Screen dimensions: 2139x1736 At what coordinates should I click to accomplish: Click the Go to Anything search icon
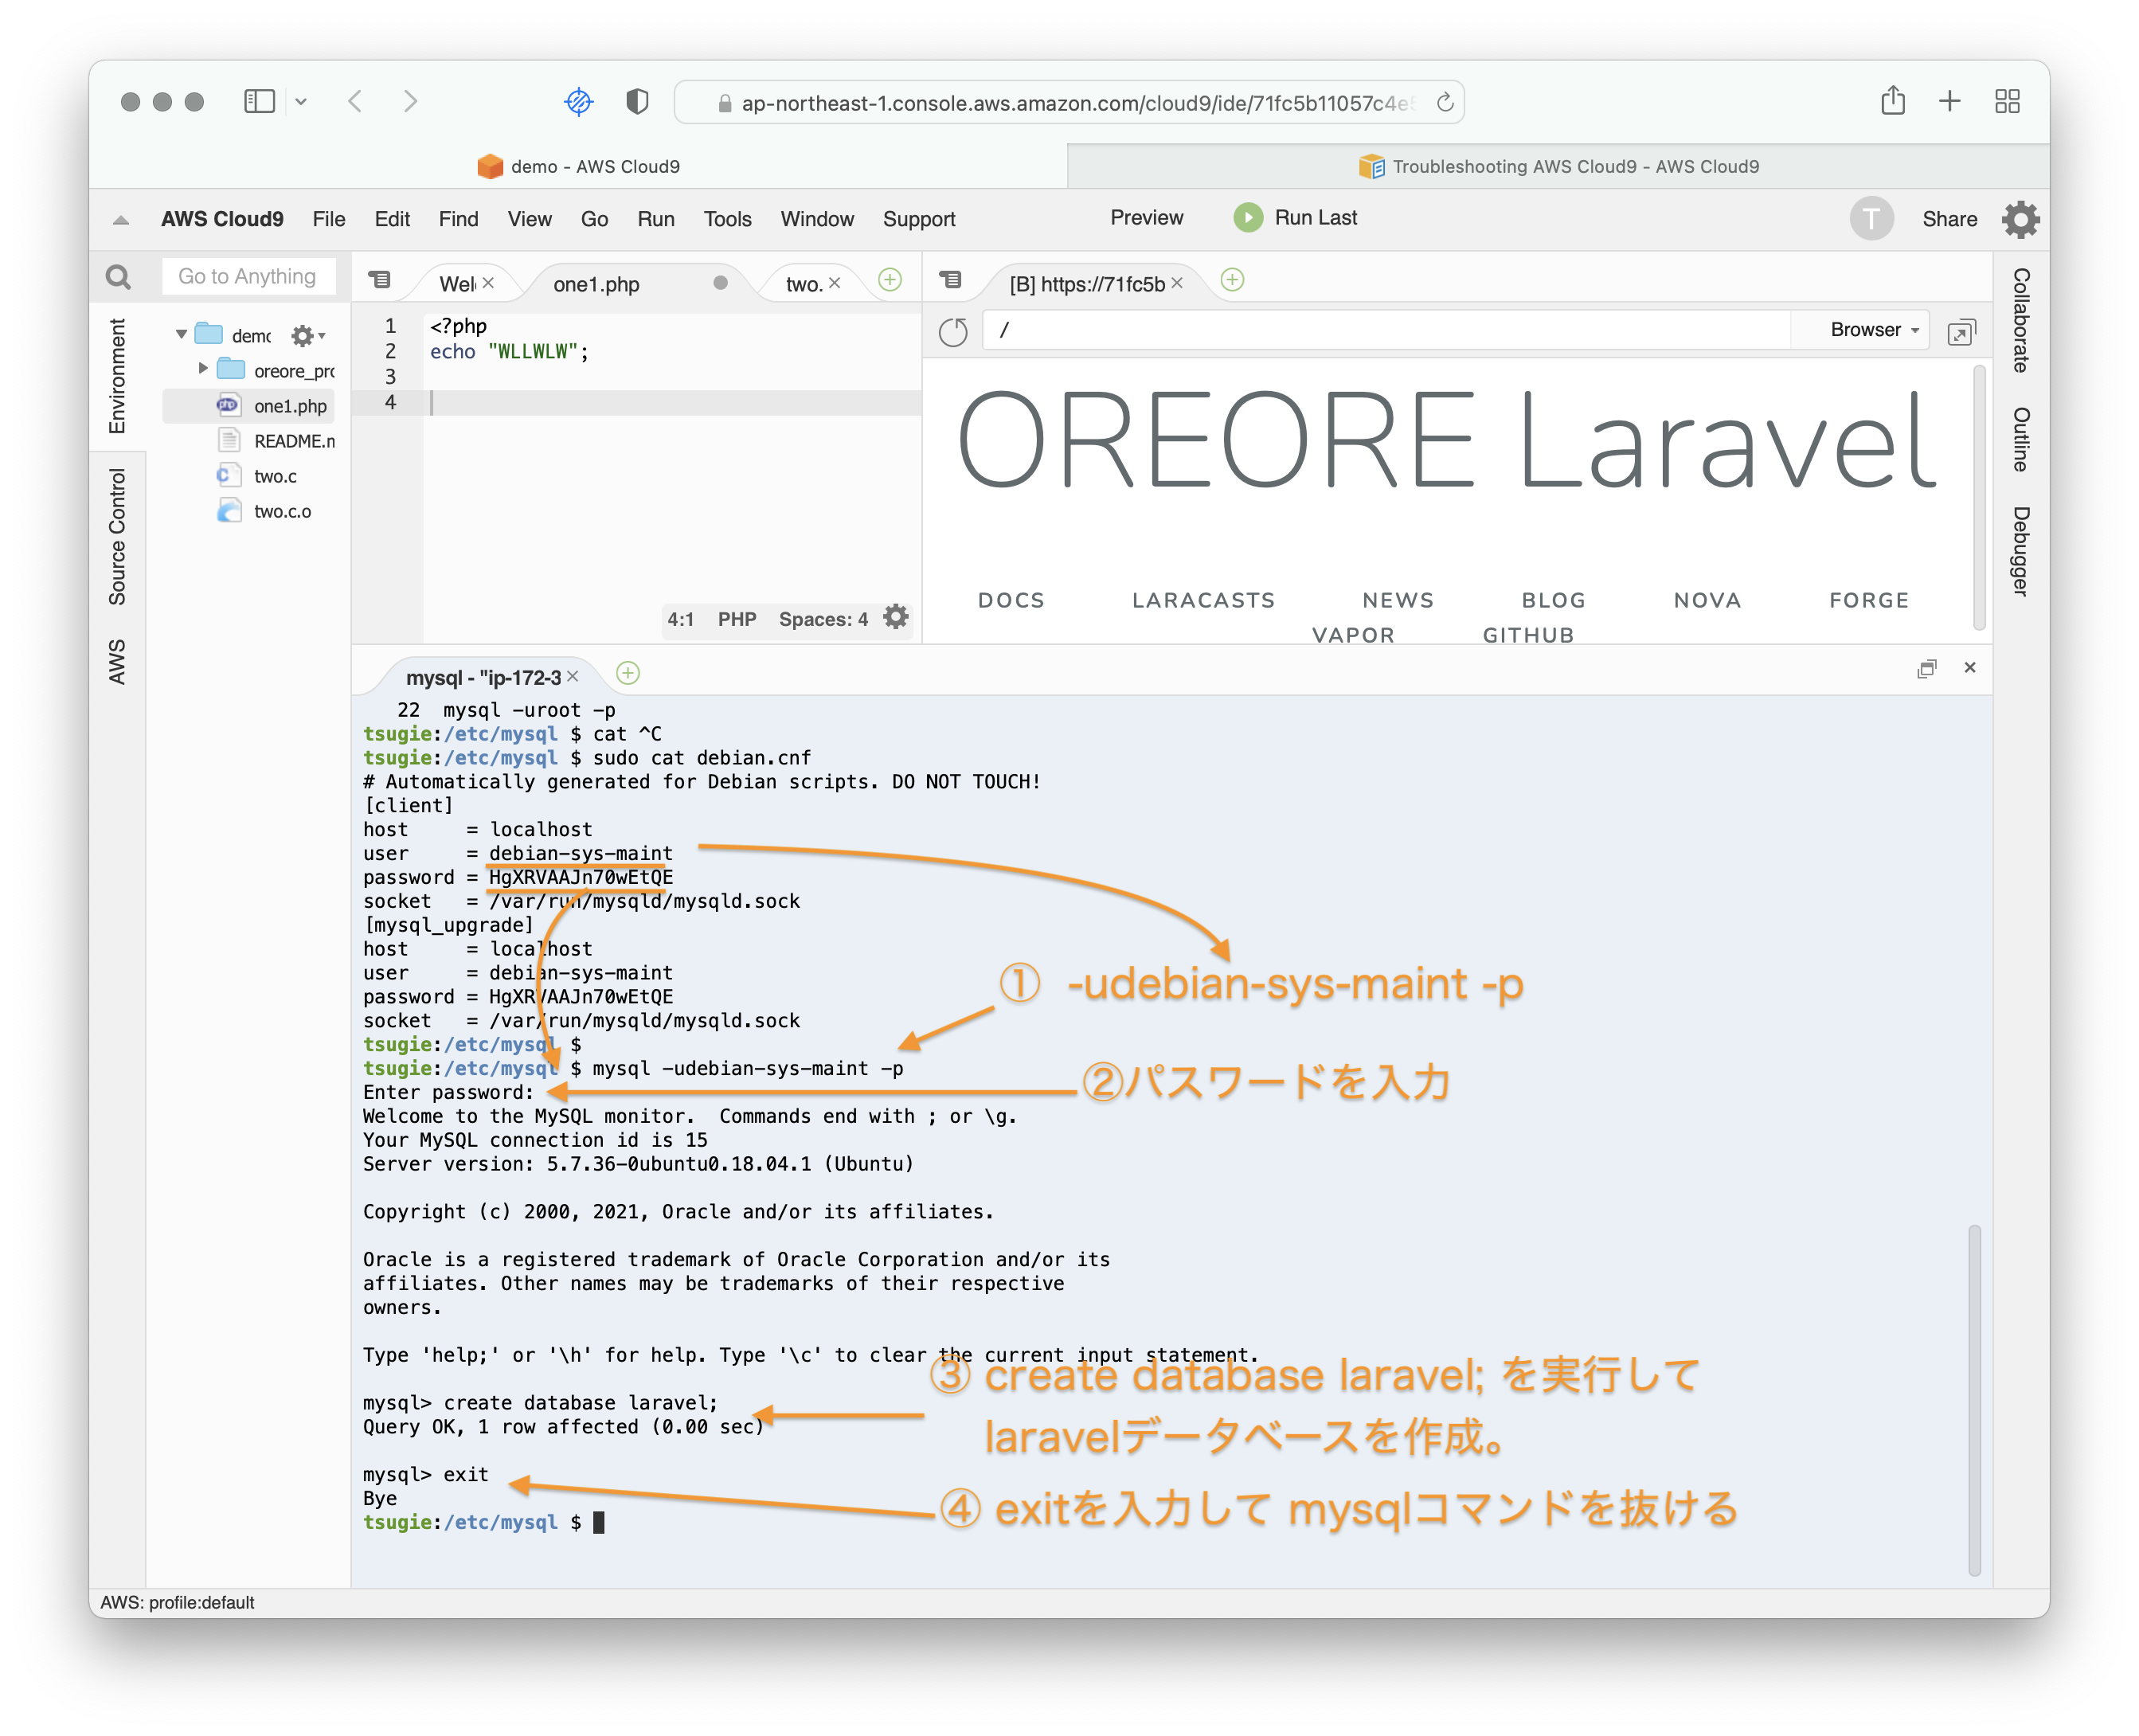118,277
